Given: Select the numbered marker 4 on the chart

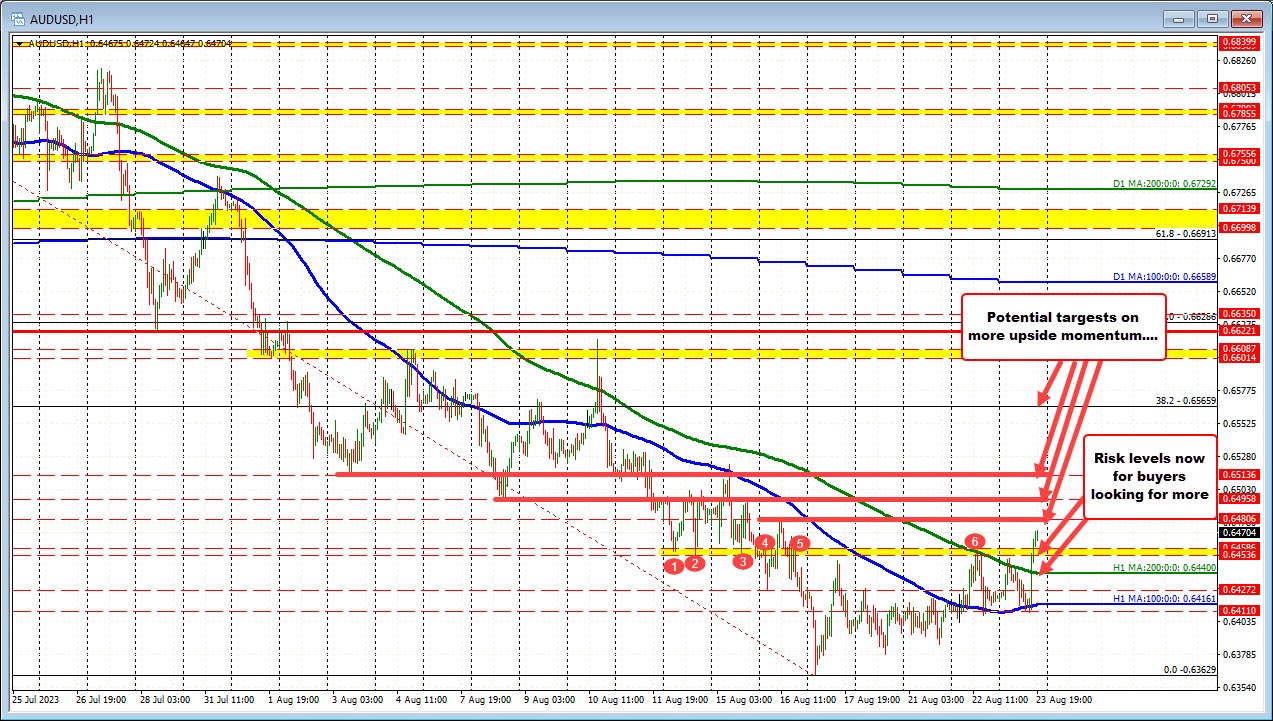Looking at the screenshot, I should [765, 544].
